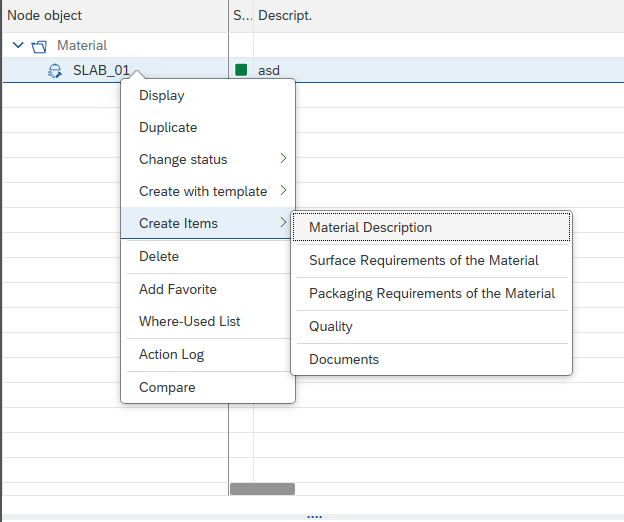Choose Duplicate in the context menu
624x522 pixels.
(x=168, y=127)
